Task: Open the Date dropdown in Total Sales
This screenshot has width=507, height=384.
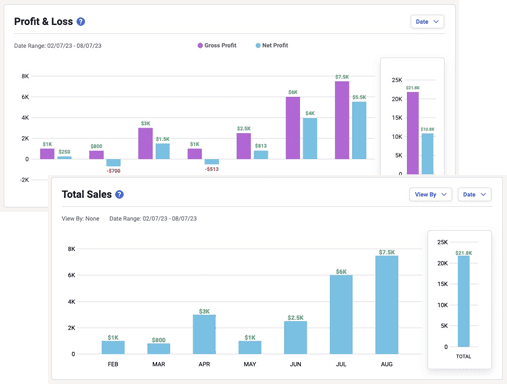Action: [x=474, y=194]
